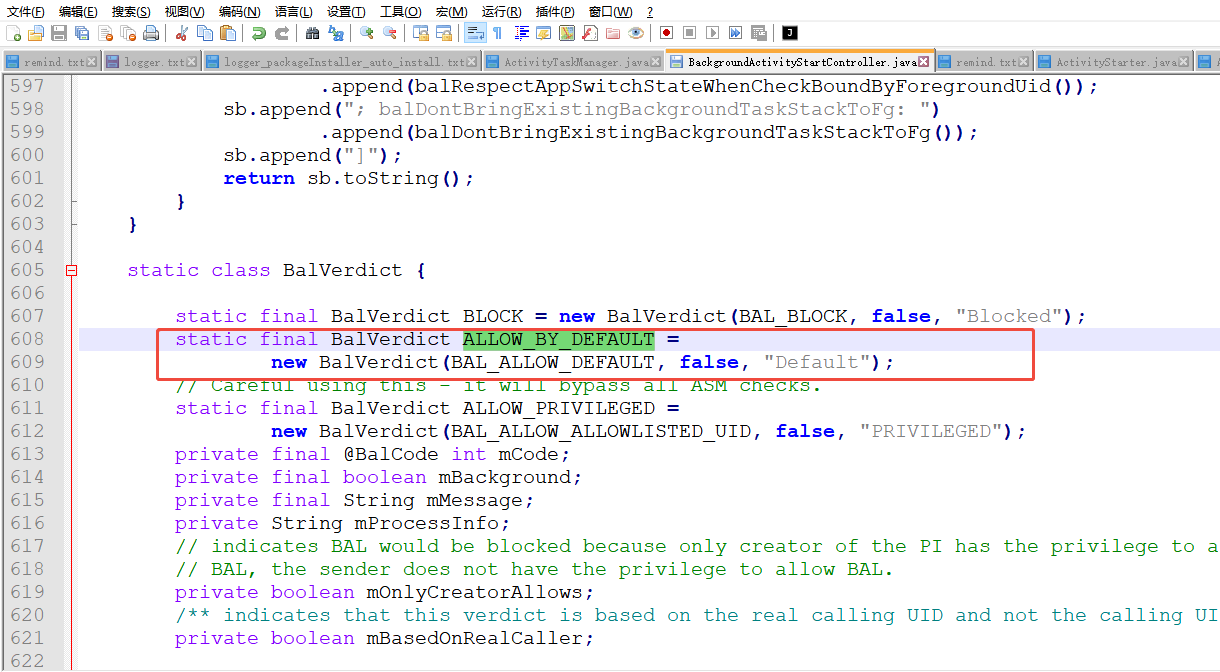Print the document using the printer icon
The width and height of the screenshot is (1220, 672).
(x=151, y=33)
